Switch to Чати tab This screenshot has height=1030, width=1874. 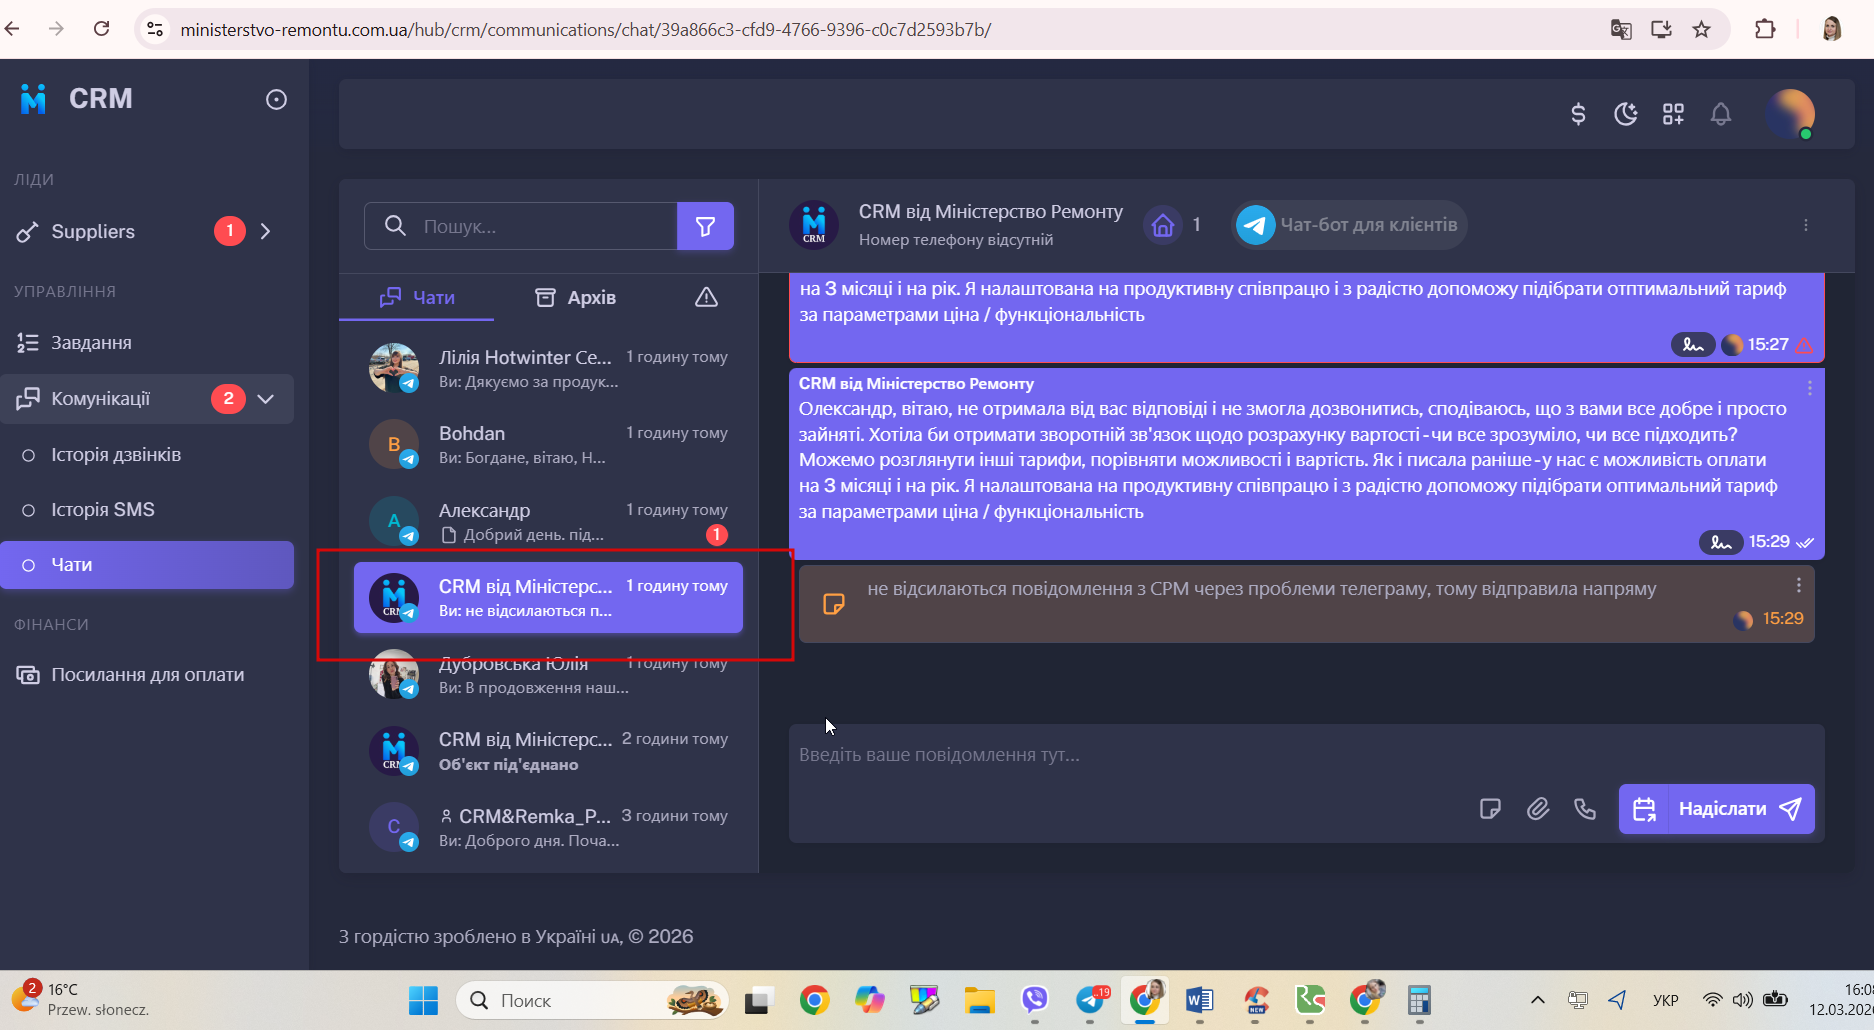point(417,298)
